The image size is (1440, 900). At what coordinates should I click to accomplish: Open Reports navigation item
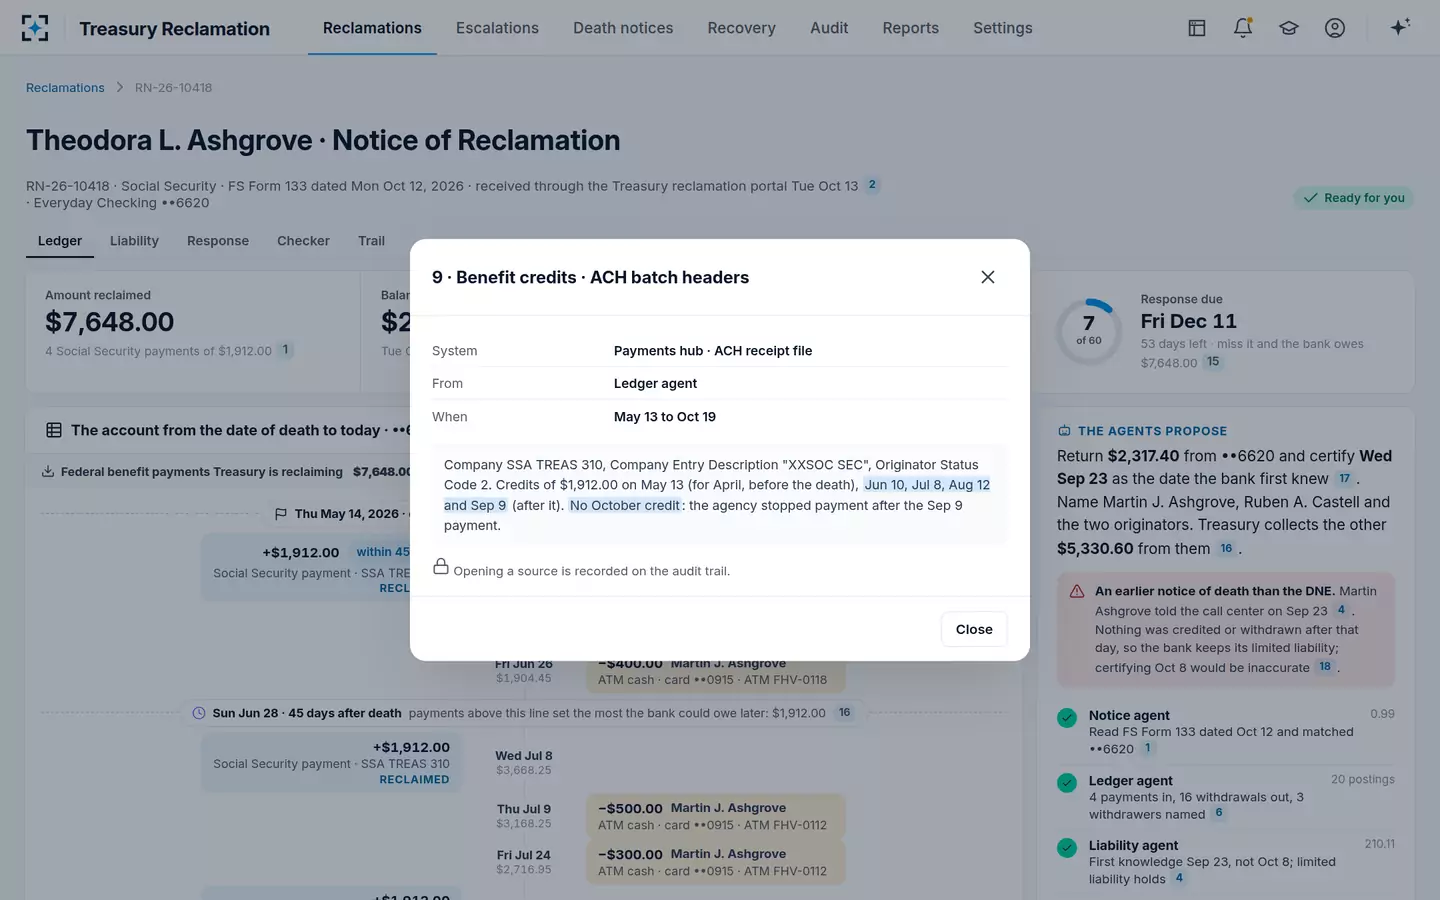(x=910, y=28)
